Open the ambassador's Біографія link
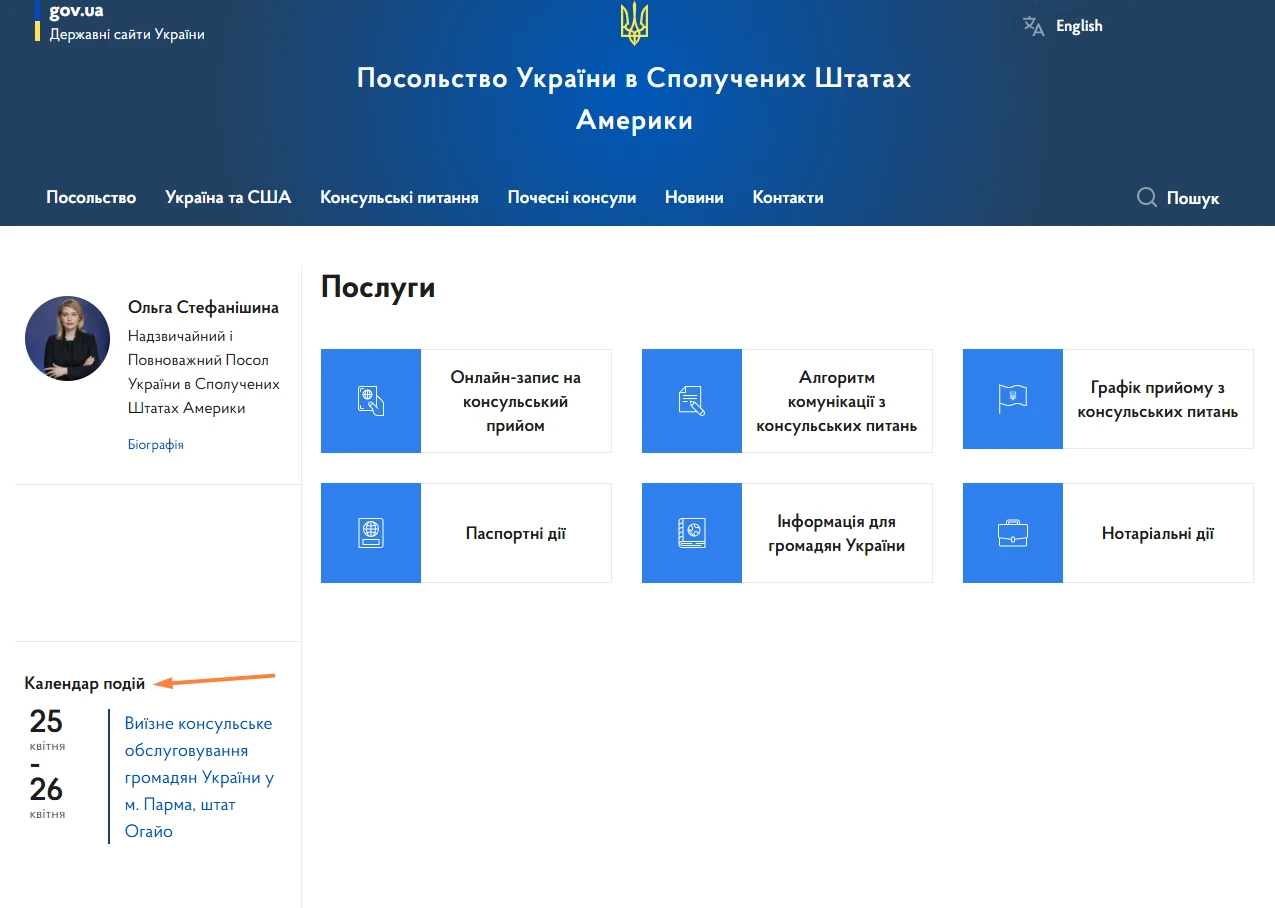The height and width of the screenshot is (908, 1275). [x=156, y=444]
